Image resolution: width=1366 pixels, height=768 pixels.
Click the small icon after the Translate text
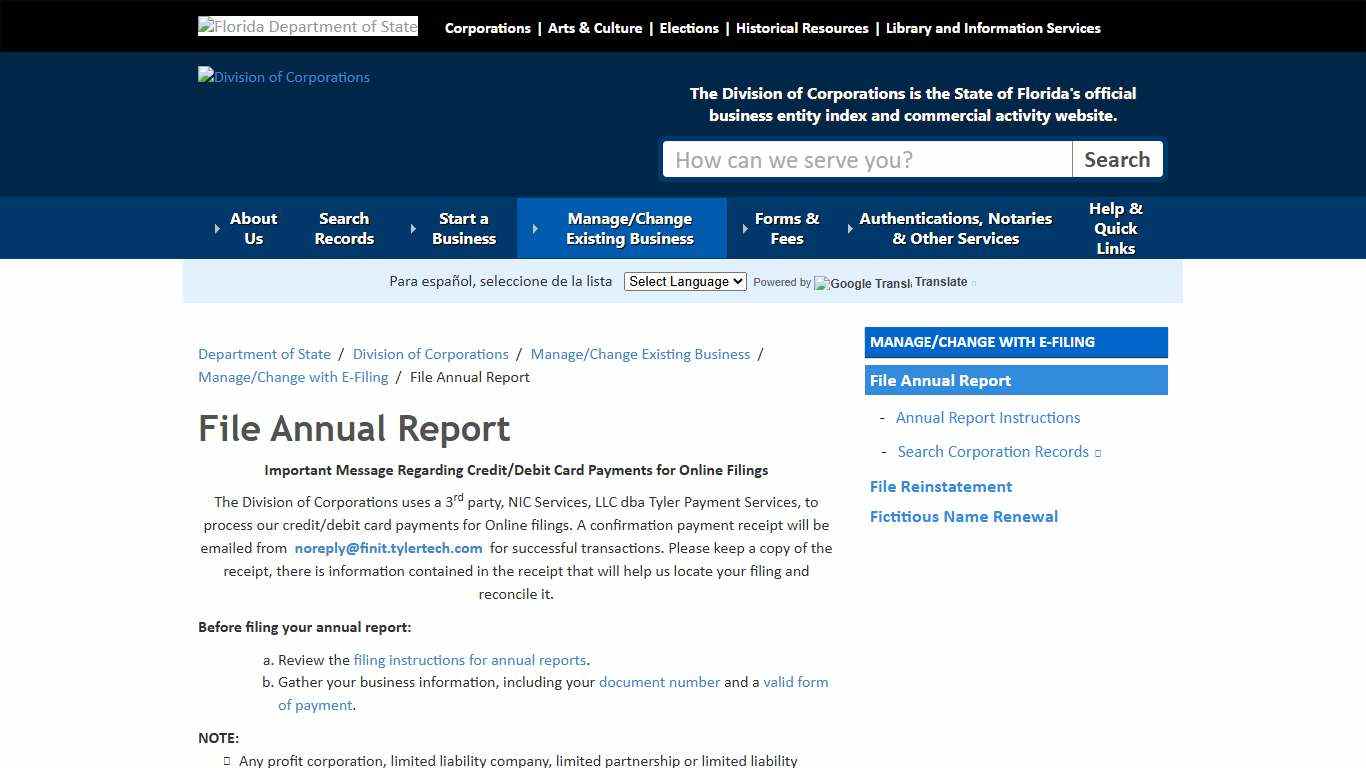click(972, 282)
